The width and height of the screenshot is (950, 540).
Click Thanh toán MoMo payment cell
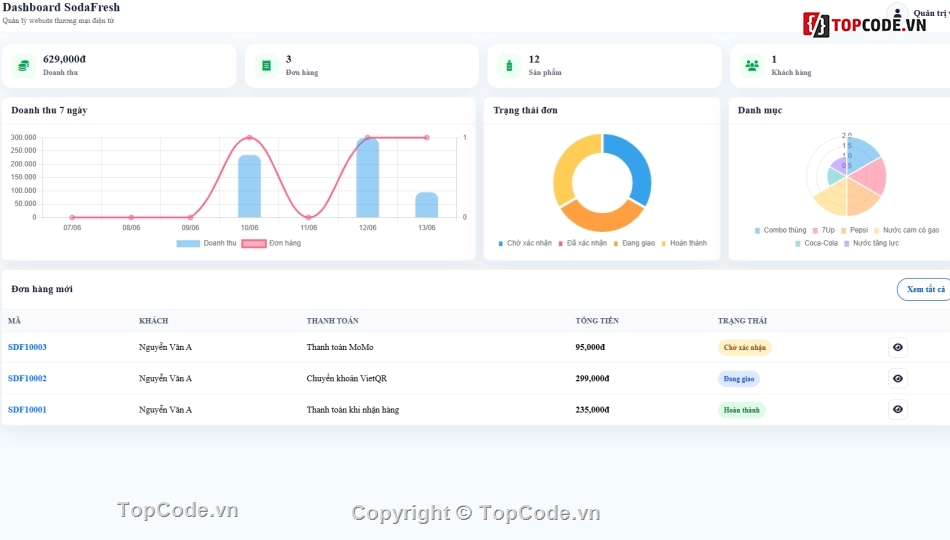[x=340, y=347]
